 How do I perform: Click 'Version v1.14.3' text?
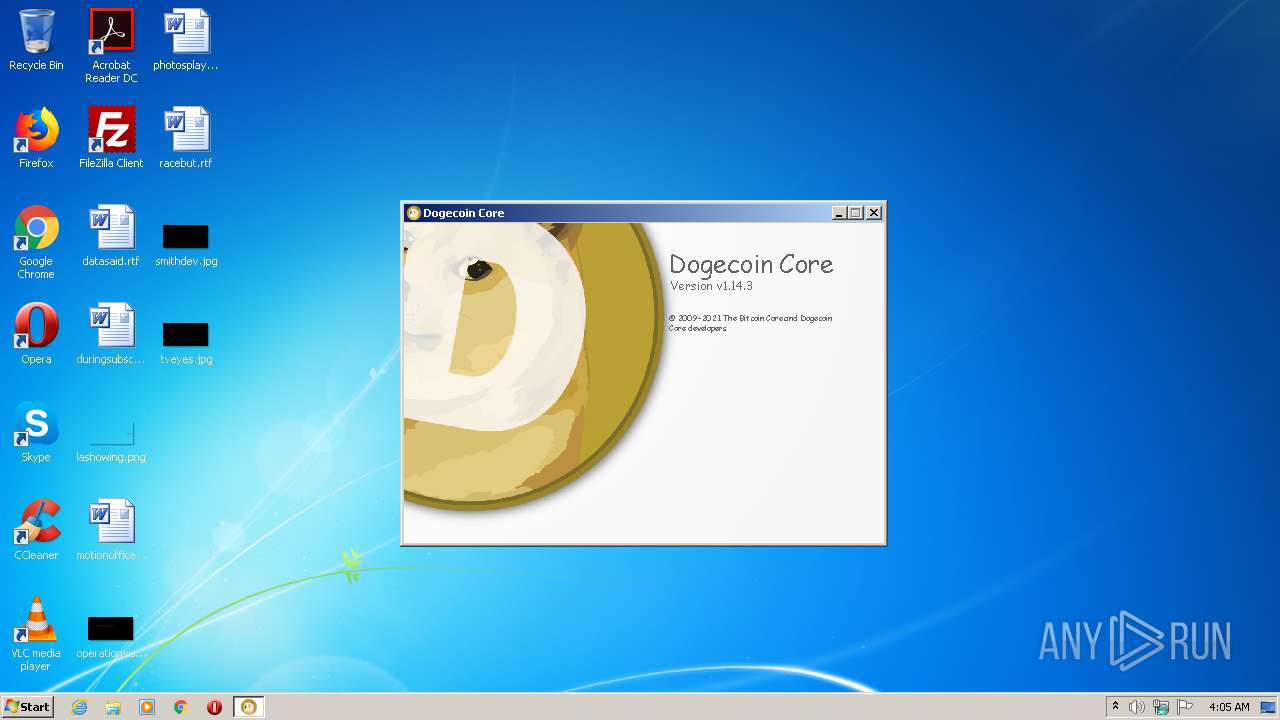711,286
